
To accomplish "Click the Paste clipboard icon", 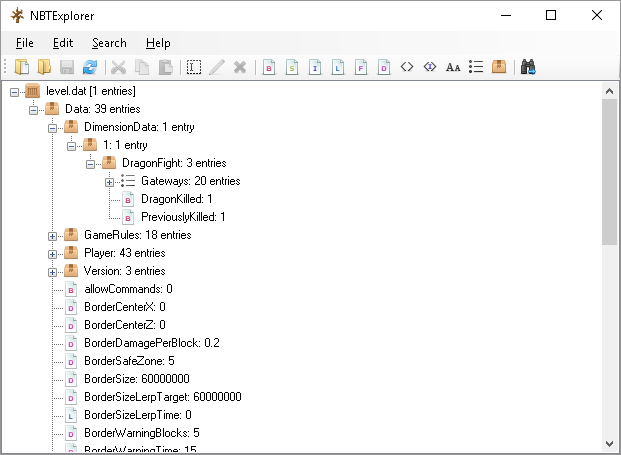I will pos(166,67).
